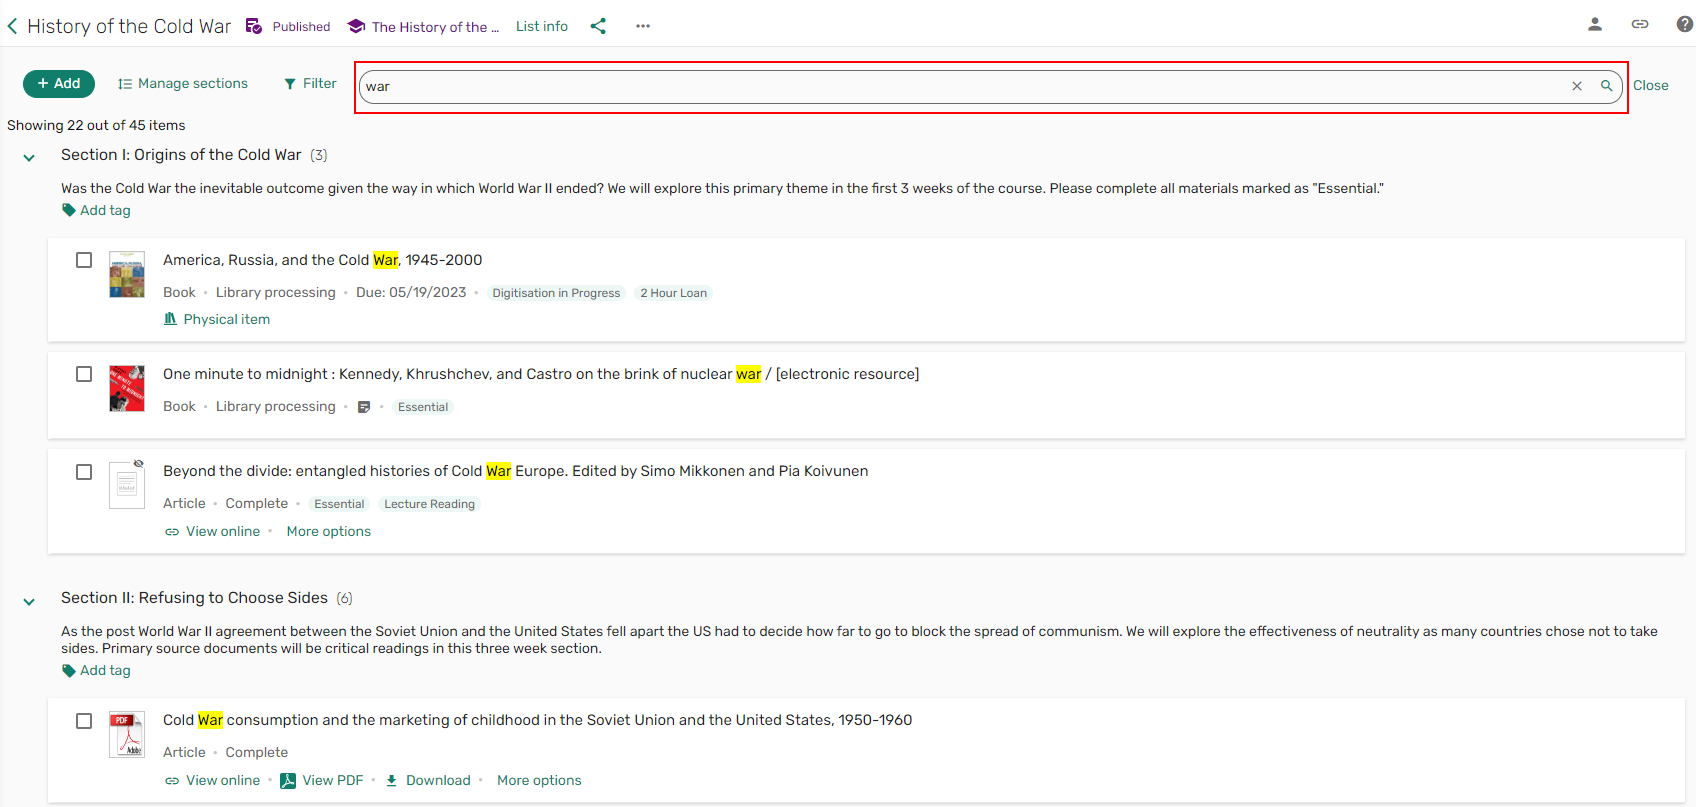The image size is (1696, 807).
Task: Open the help question mark icon
Action: point(1685,24)
